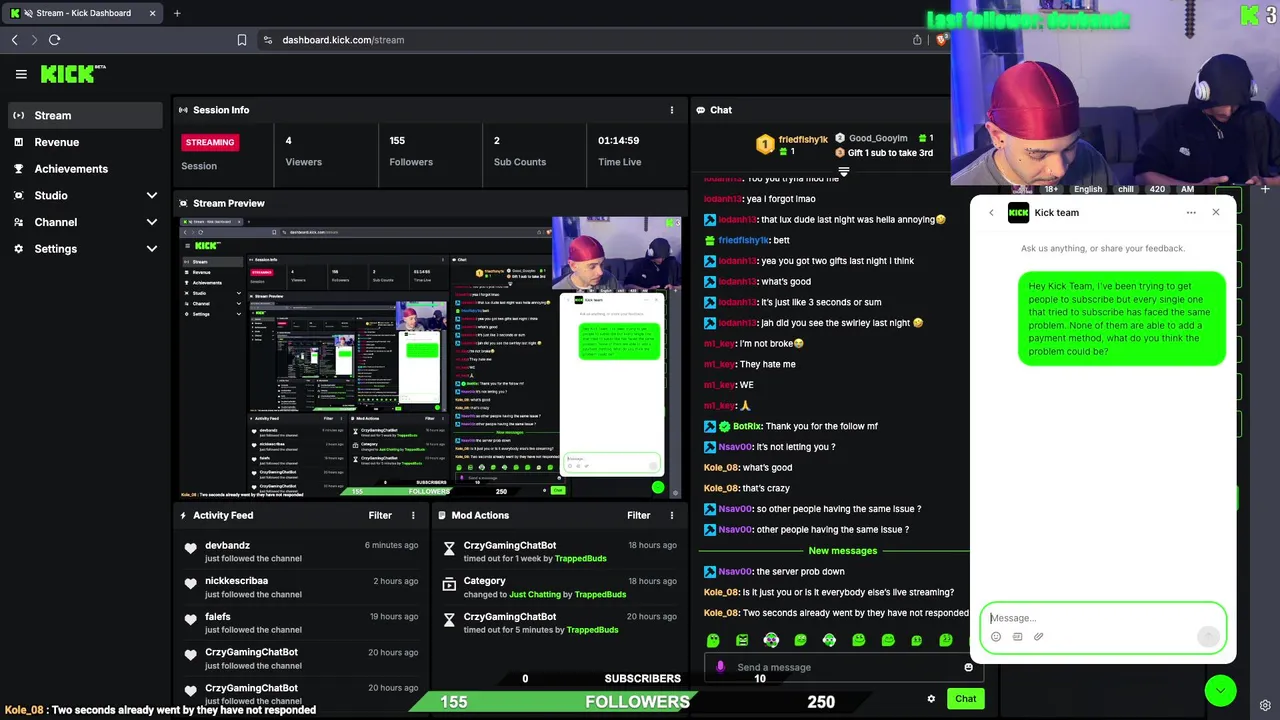The height and width of the screenshot is (720, 1280).
Task: Open site info icon in address bar
Action: click(x=267, y=40)
